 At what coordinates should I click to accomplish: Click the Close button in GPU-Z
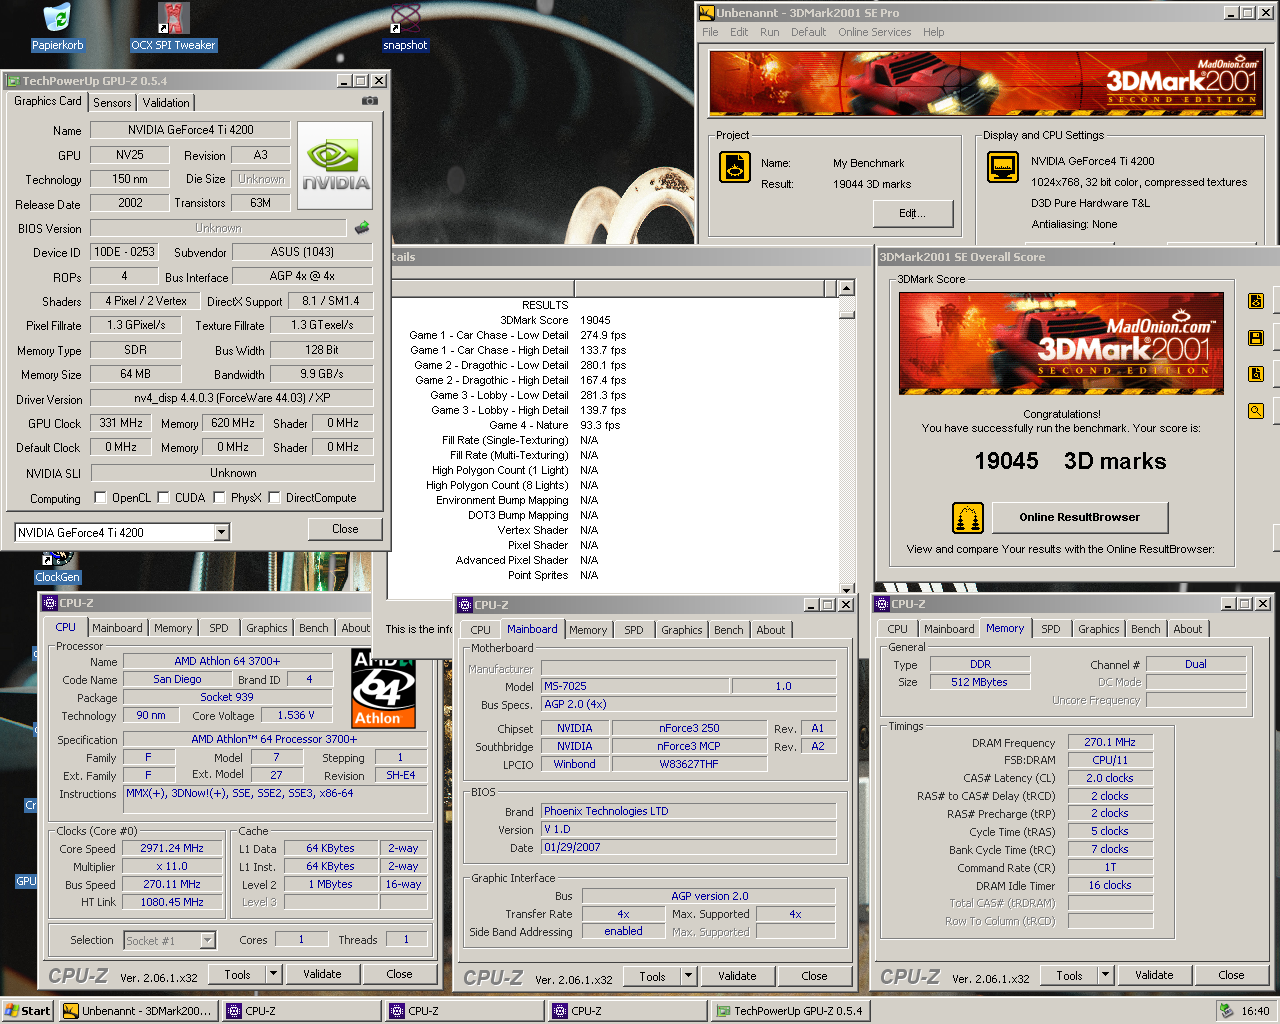click(x=345, y=529)
